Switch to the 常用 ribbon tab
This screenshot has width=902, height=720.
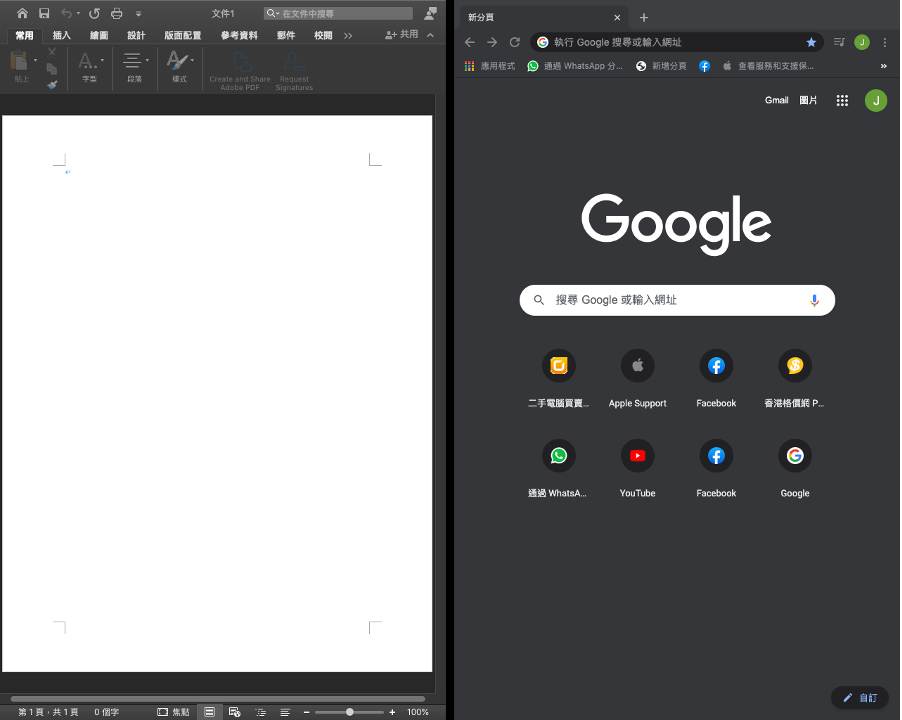point(24,36)
